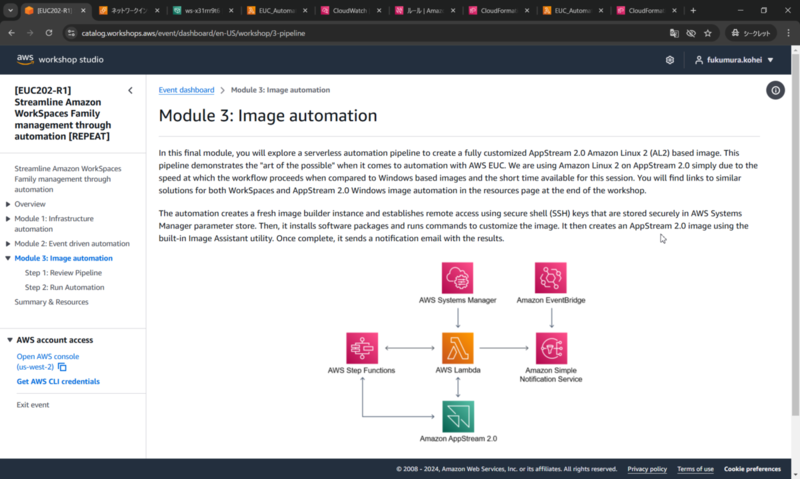This screenshot has height=479, width=800.
Task: Switch to the first EUC_Automa browser tab
Action: [275, 10]
